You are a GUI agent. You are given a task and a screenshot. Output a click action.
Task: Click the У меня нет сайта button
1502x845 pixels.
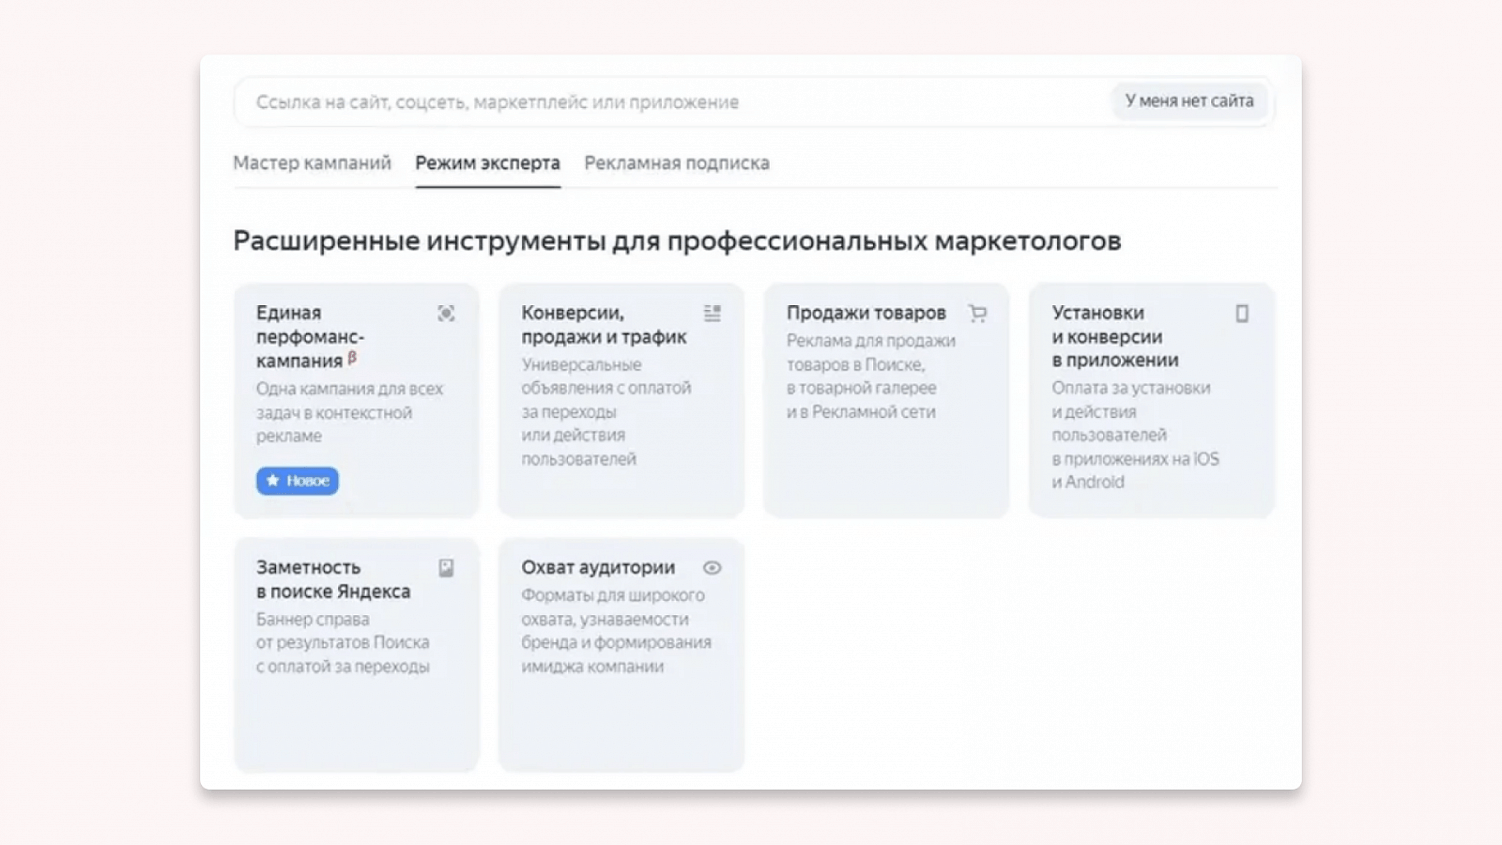point(1189,101)
